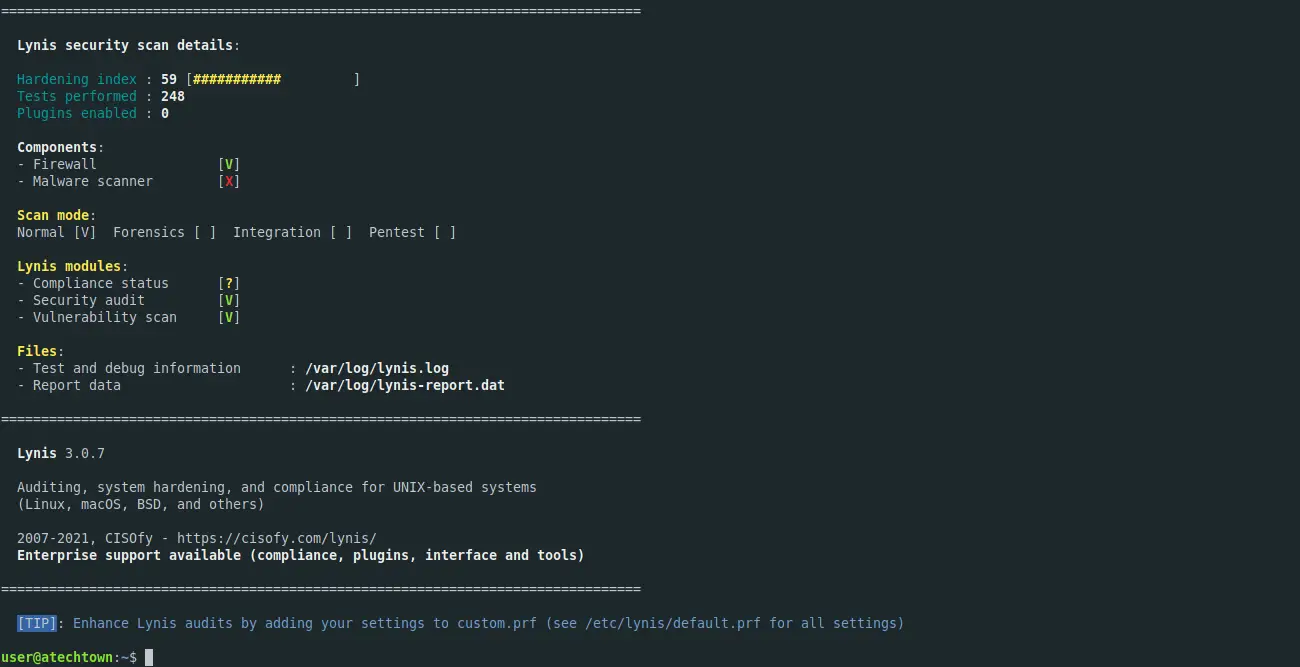Click the green V beside Security audit
Screen dimensions: 1300x667
pyautogui.click(x=229, y=300)
